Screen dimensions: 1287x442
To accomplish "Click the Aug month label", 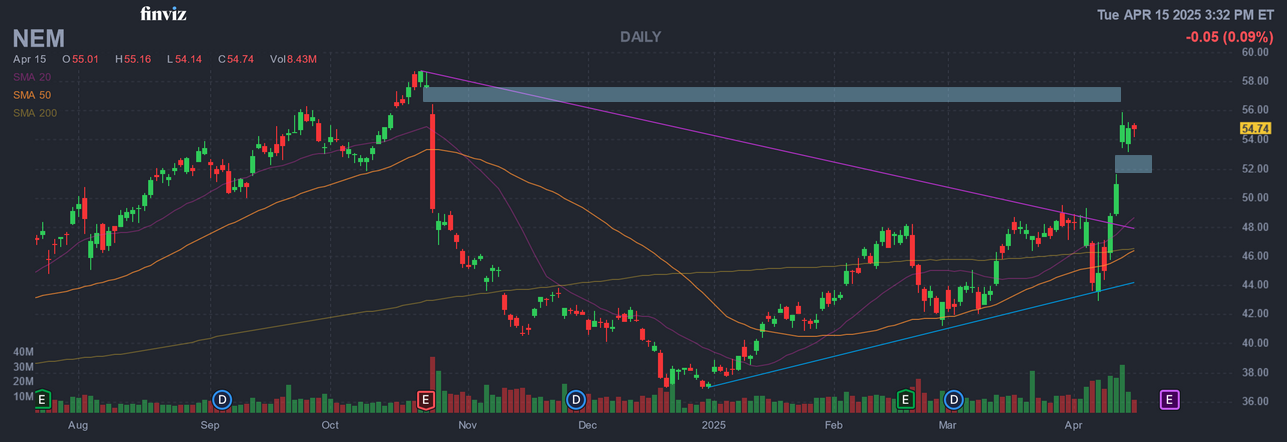I will (x=78, y=426).
